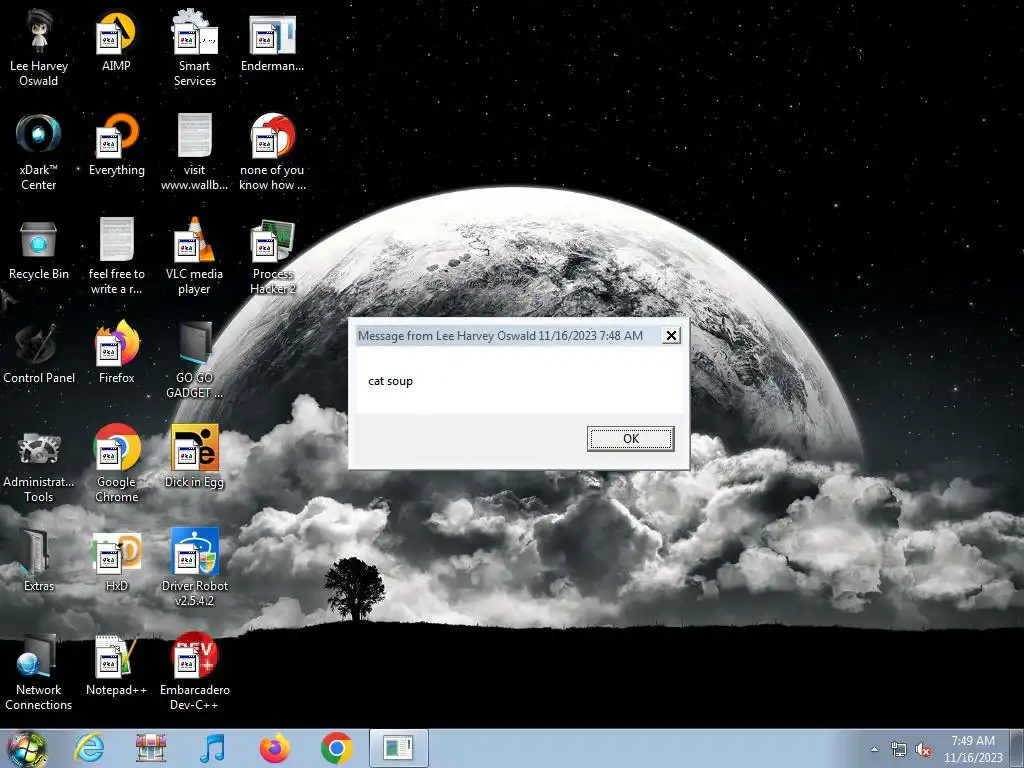Show hidden system tray icons

[x=874, y=750]
